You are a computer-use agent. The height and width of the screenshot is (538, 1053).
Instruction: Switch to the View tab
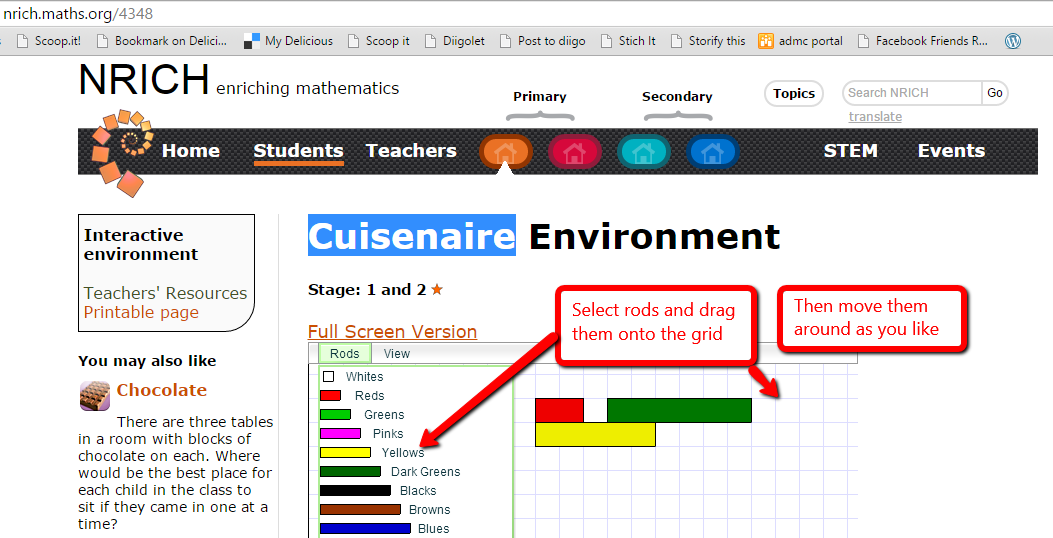tap(397, 354)
